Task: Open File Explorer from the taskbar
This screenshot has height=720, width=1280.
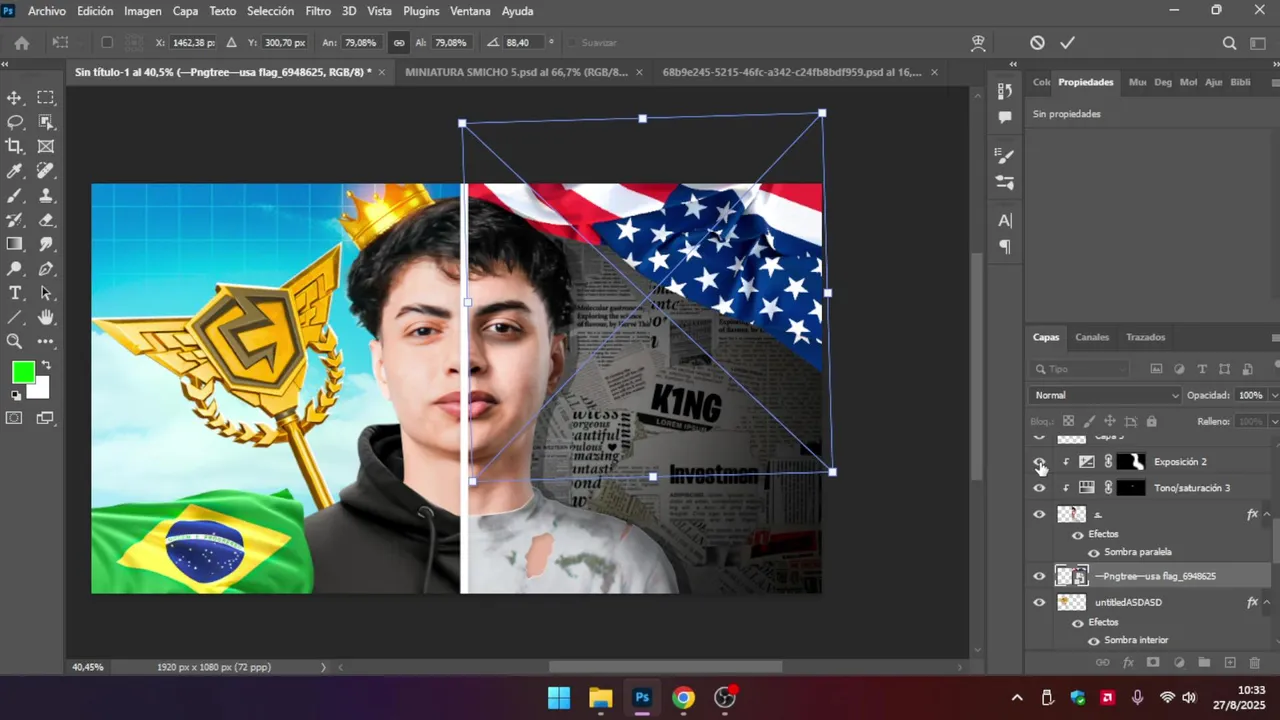Action: coord(600,698)
